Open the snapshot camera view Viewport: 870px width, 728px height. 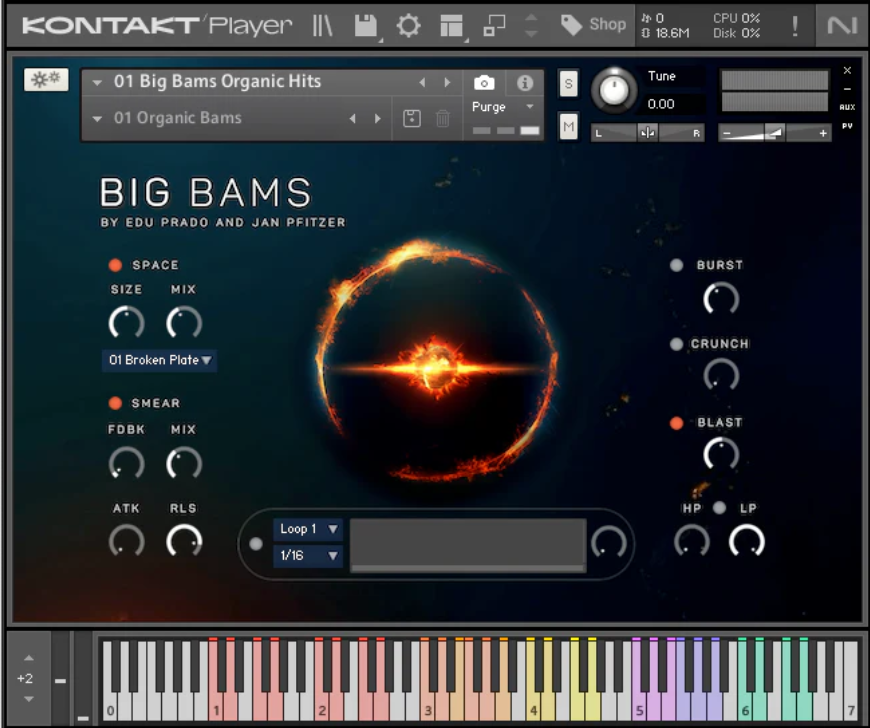(484, 83)
